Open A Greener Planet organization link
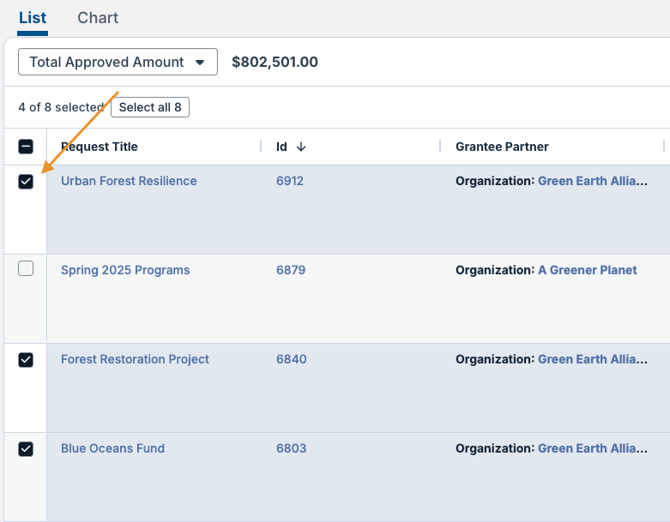 click(587, 270)
